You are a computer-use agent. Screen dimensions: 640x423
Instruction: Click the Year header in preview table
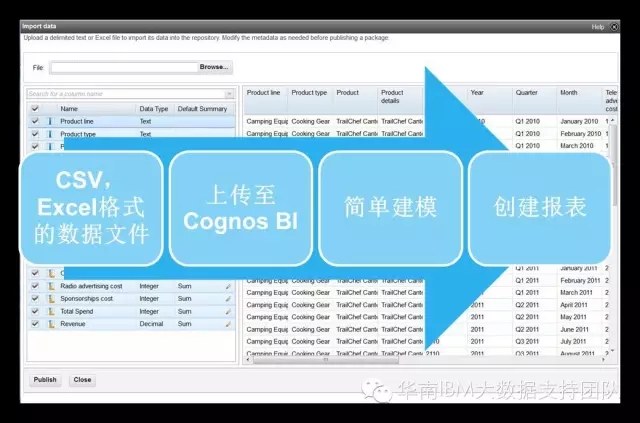point(477,93)
